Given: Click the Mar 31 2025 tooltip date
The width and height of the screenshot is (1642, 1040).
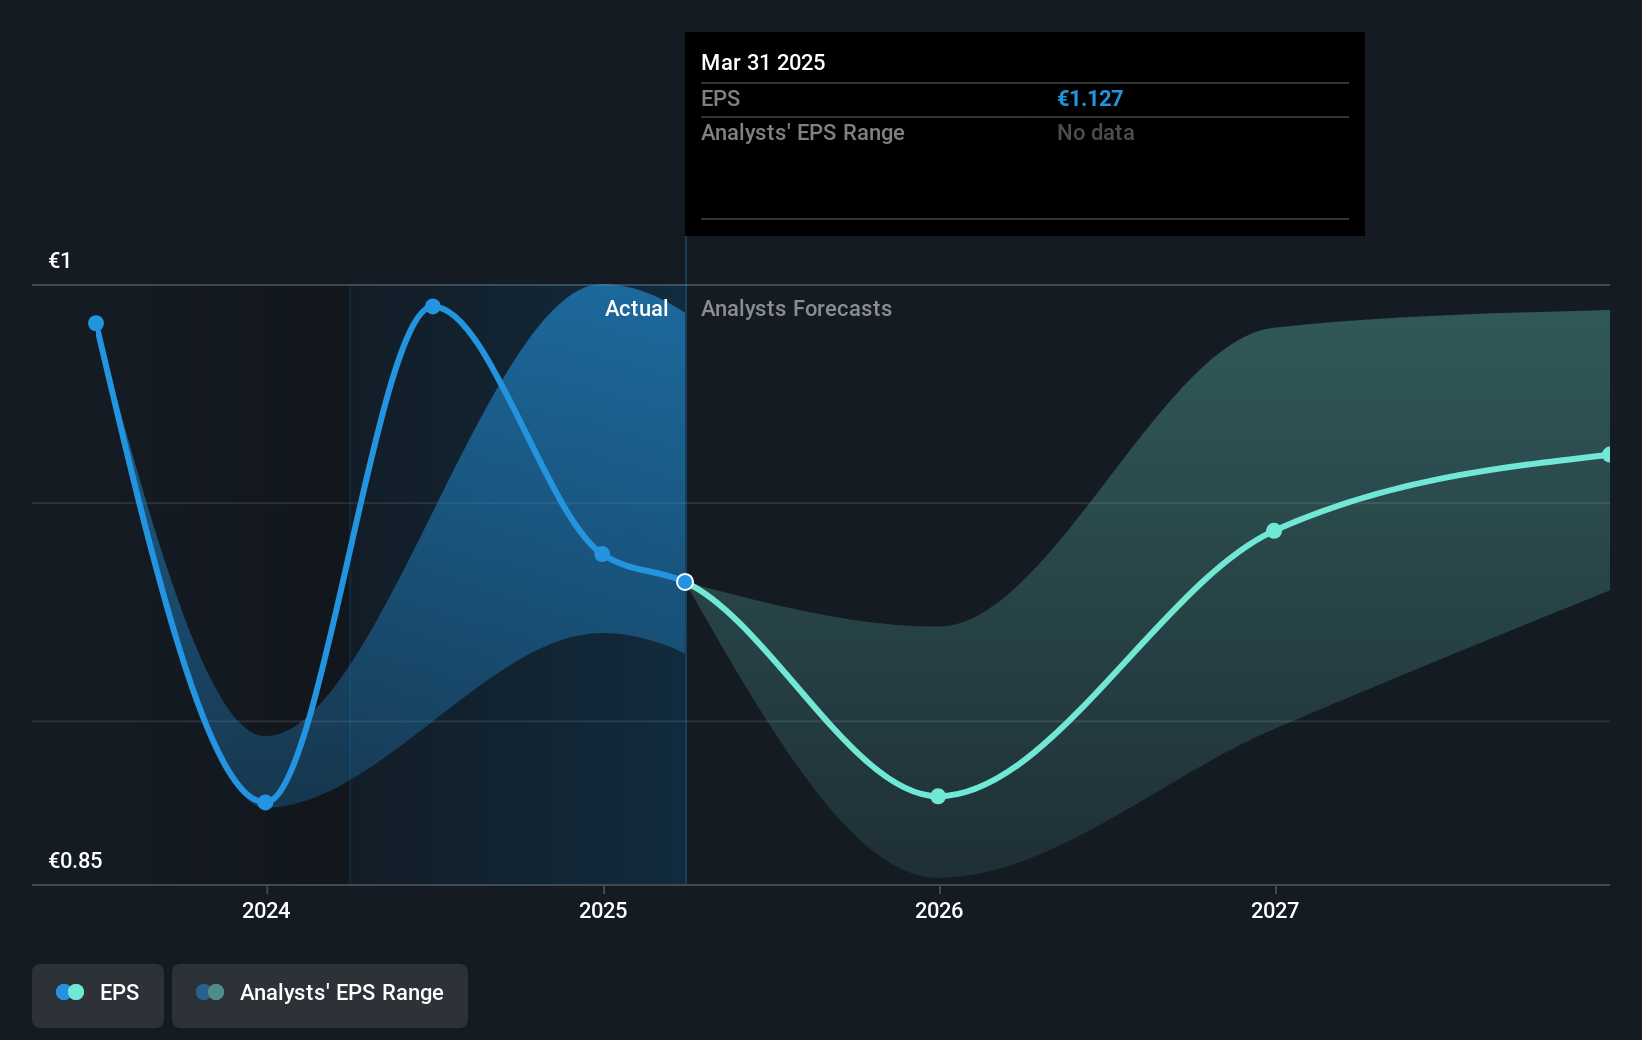Looking at the screenshot, I should click(x=763, y=62).
